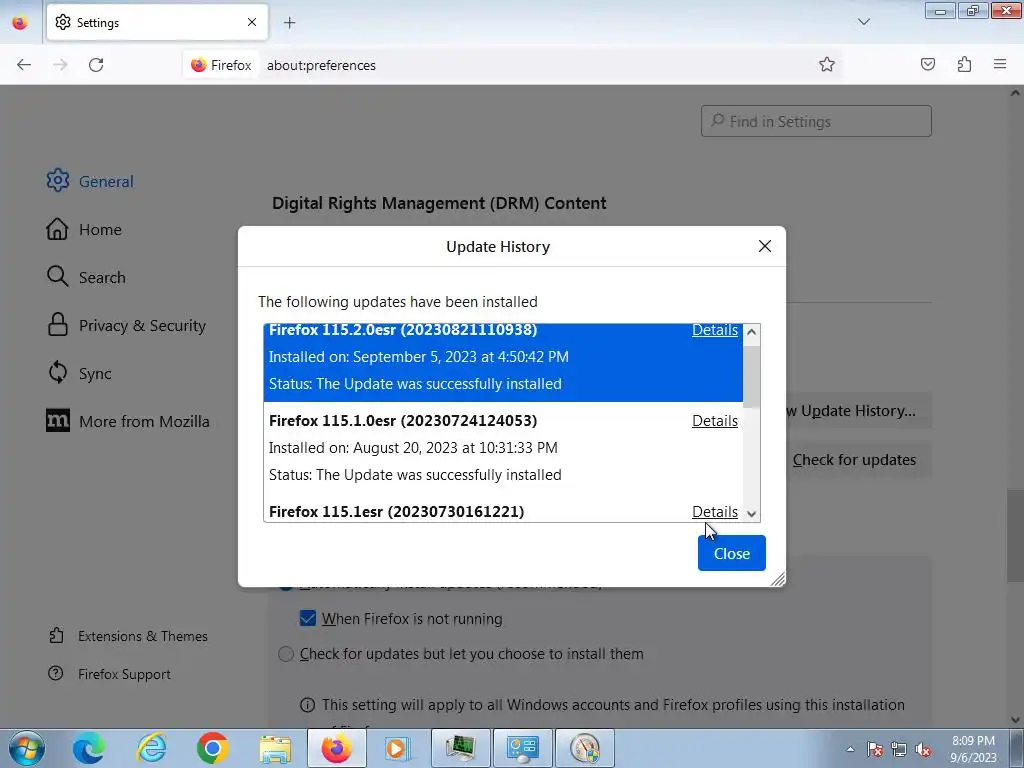Open the monitor app taskbar icon
This screenshot has height=768, width=1024.
[460, 748]
